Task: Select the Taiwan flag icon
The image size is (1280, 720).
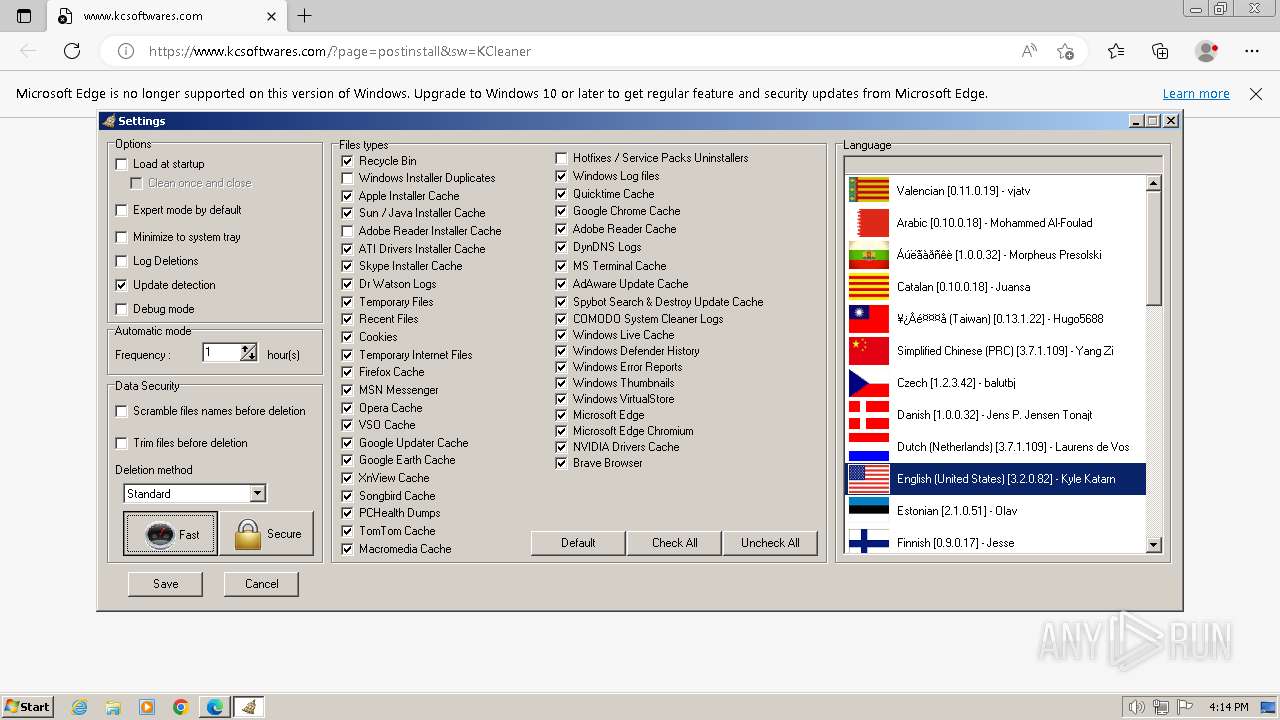Action: pos(868,319)
